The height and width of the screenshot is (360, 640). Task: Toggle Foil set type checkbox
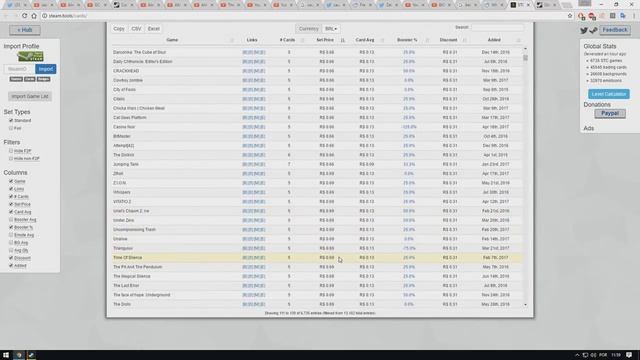[x=11, y=128]
